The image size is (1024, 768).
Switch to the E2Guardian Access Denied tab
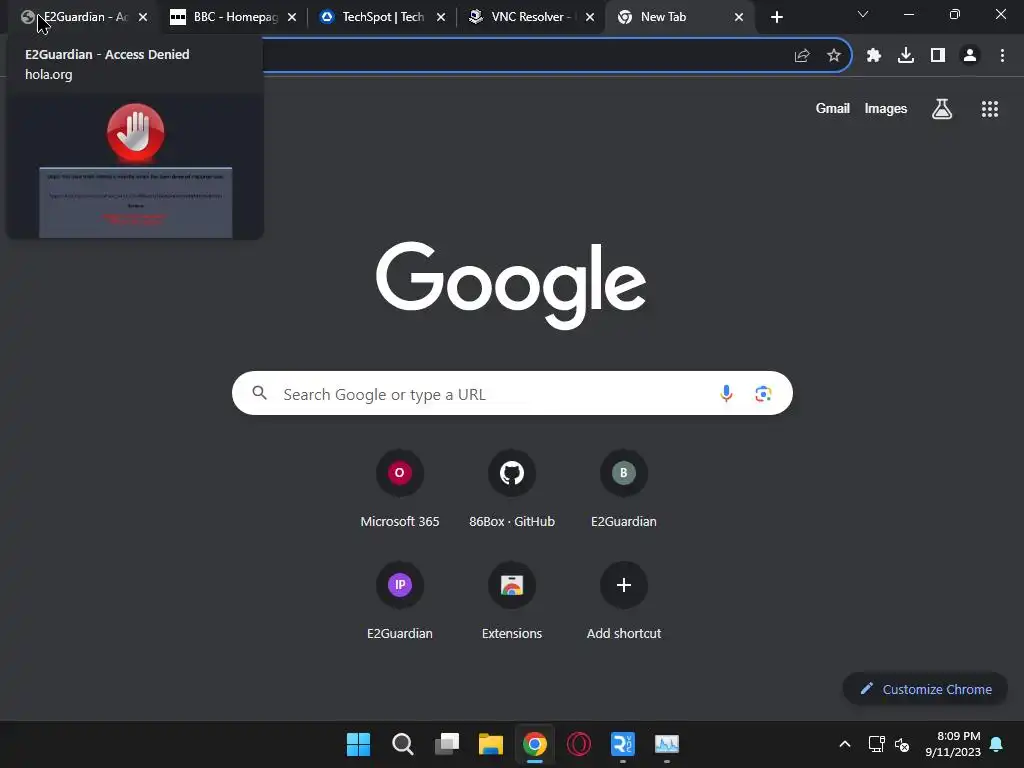click(82, 17)
